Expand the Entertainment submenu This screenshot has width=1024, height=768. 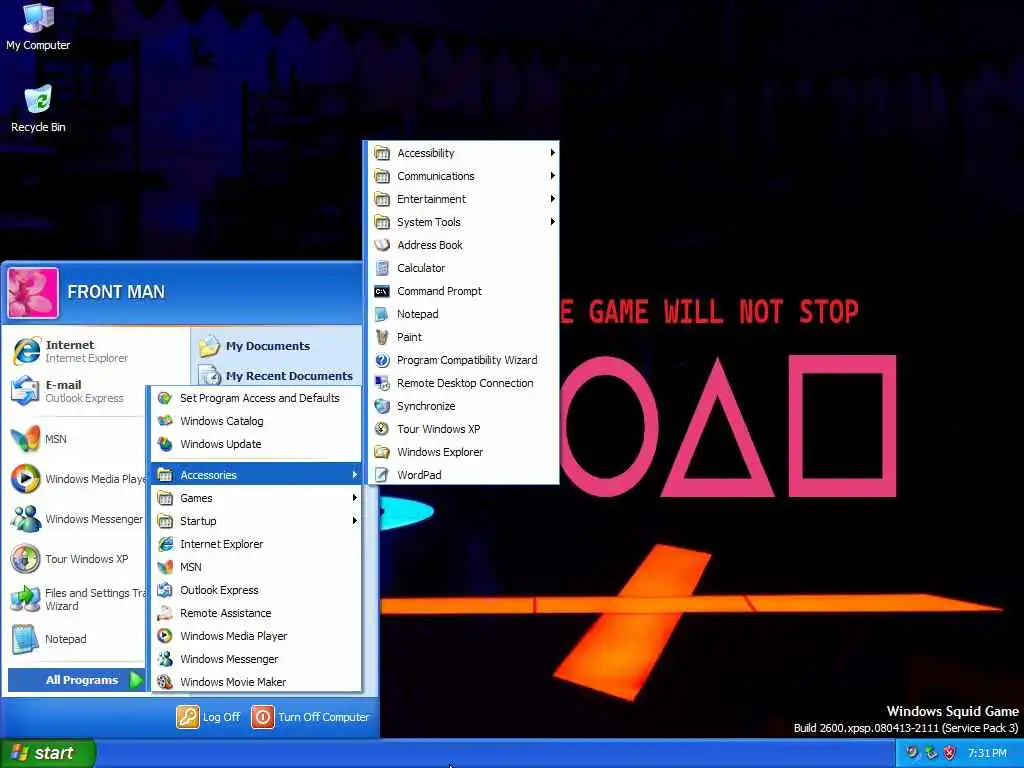click(464, 199)
